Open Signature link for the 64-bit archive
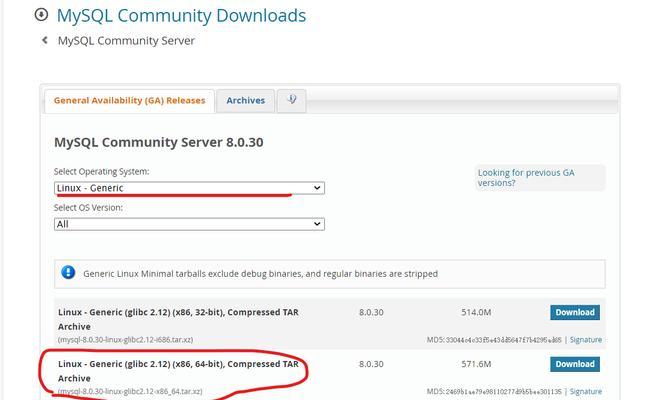 click(x=586, y=392)
